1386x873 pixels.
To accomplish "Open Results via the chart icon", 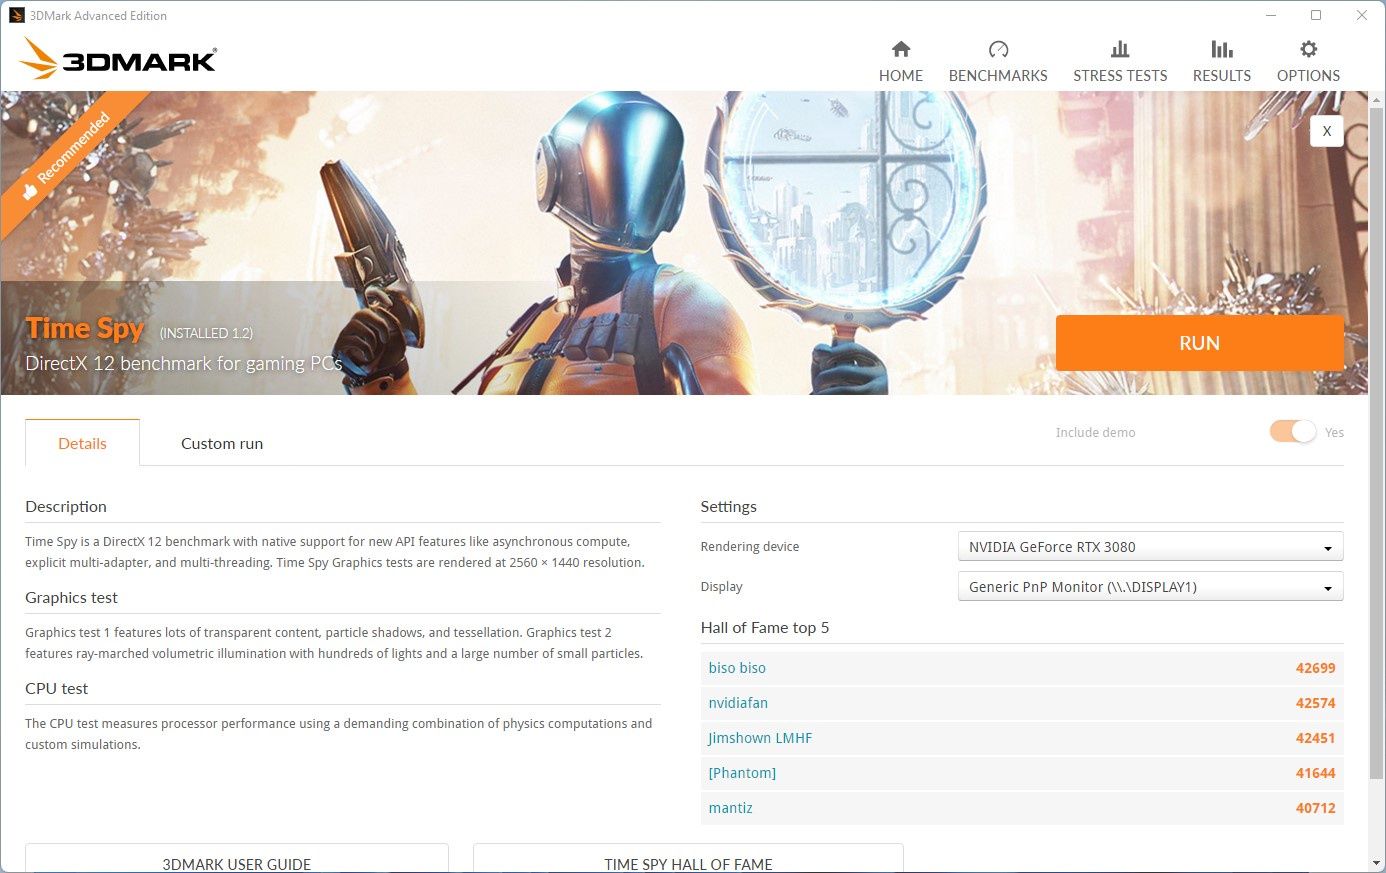I will coord(1222,49).
